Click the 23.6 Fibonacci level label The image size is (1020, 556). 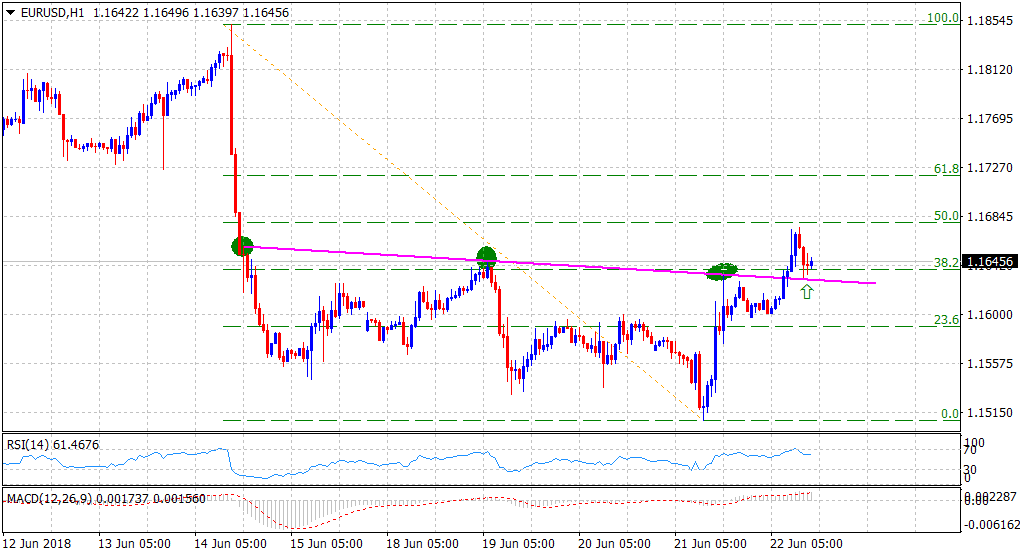point(945,320)
